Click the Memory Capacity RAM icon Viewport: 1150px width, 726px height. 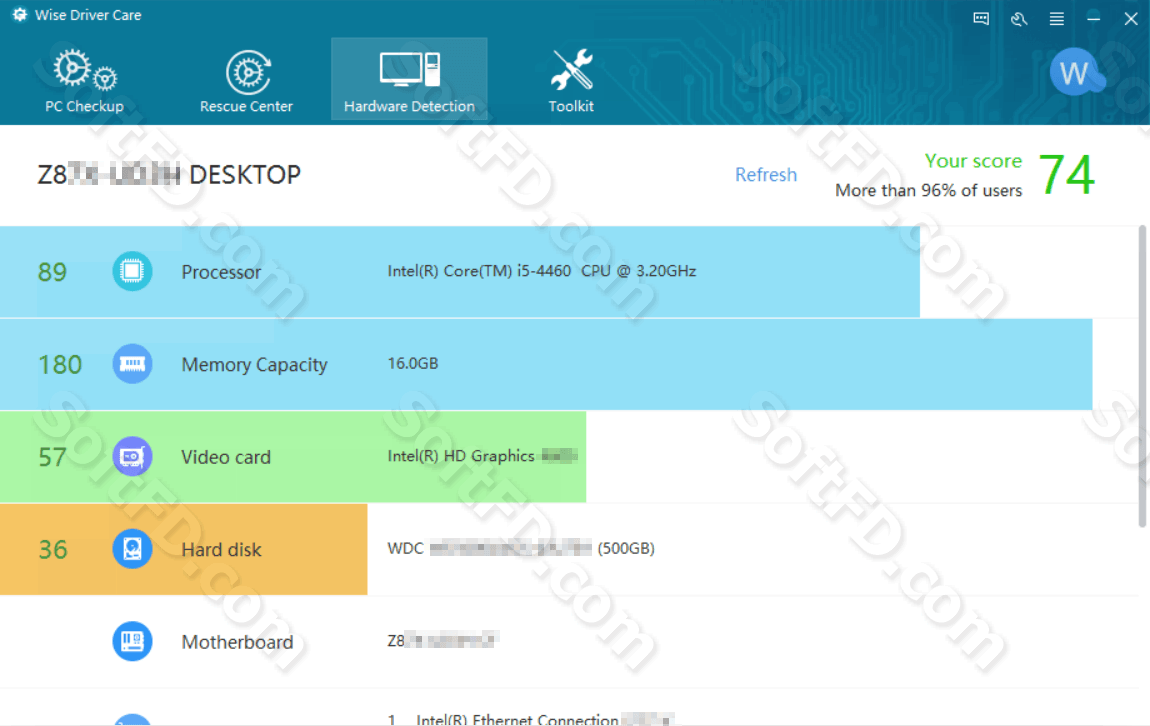coord(132,364)
